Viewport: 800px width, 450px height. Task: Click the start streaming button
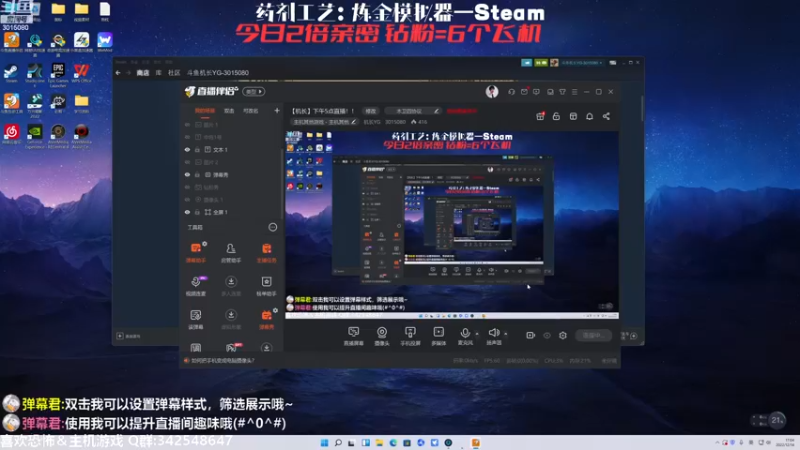pos(593,335)
